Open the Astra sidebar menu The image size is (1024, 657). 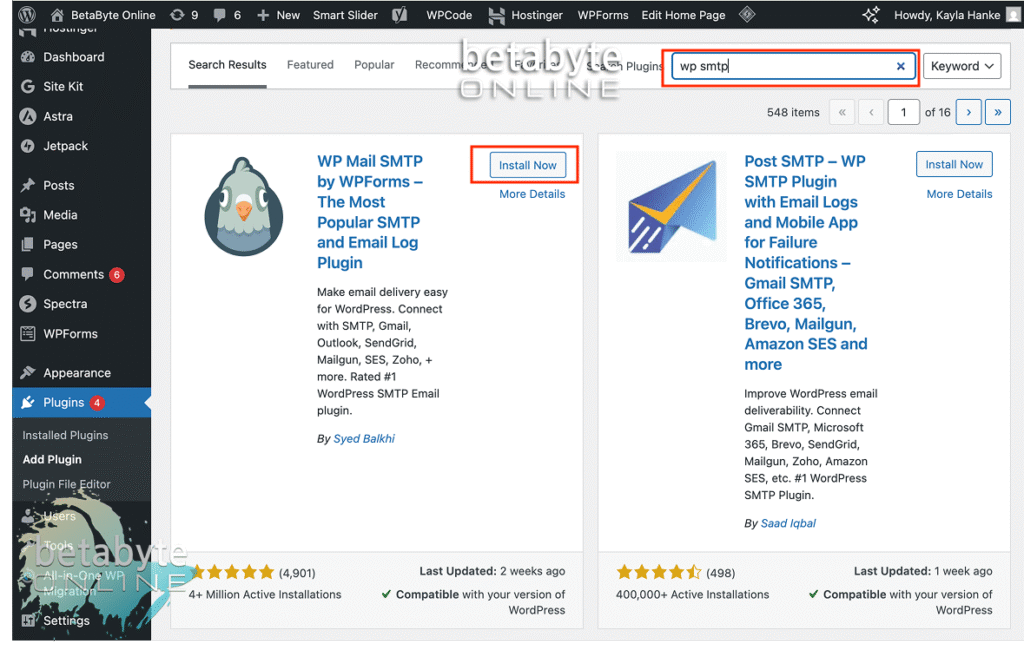[57, 116]
